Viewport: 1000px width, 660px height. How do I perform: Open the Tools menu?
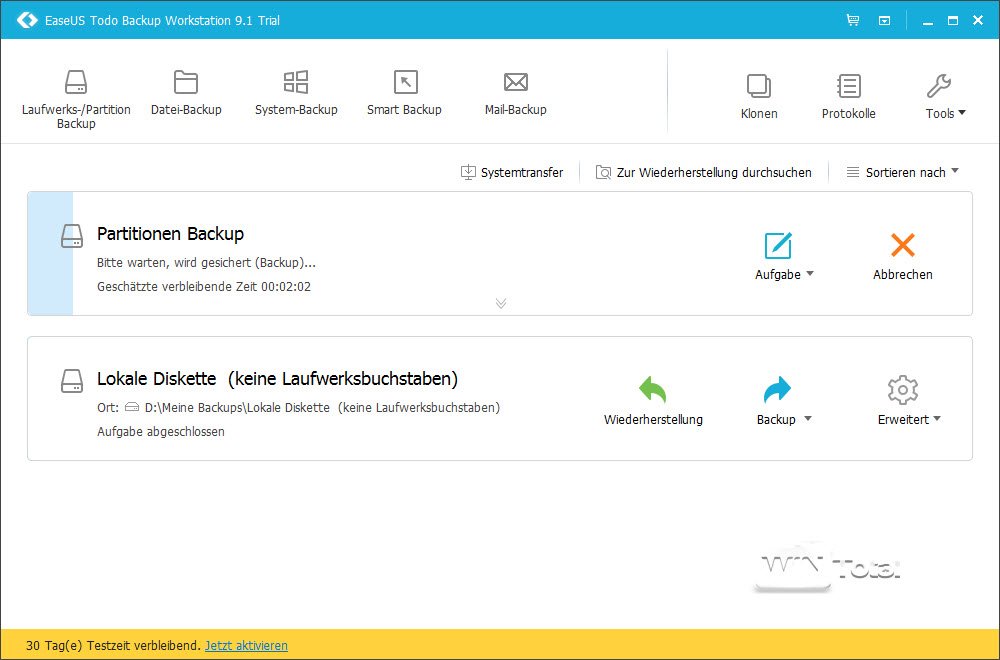tap(945, 97)
